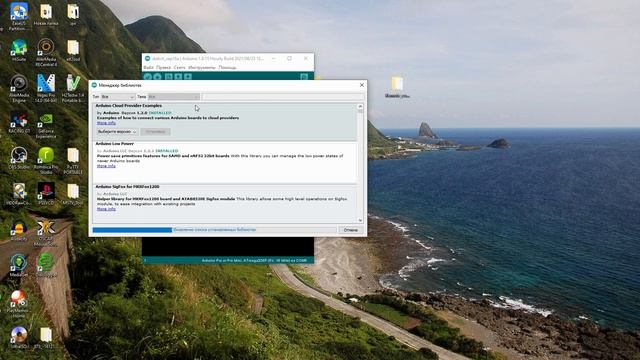The image size is (640, 360).
Task: Follow More info link for Arduino Cloud Provider Examples
Action: coord(106,123)
